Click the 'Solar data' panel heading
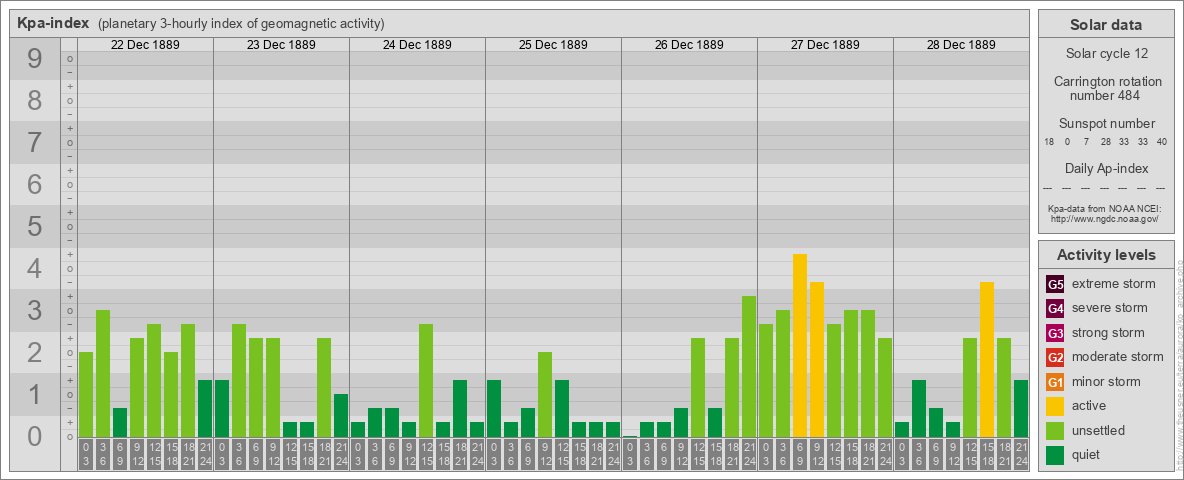The width and height of the screenshot is (1184, 480). (1106, 24)
